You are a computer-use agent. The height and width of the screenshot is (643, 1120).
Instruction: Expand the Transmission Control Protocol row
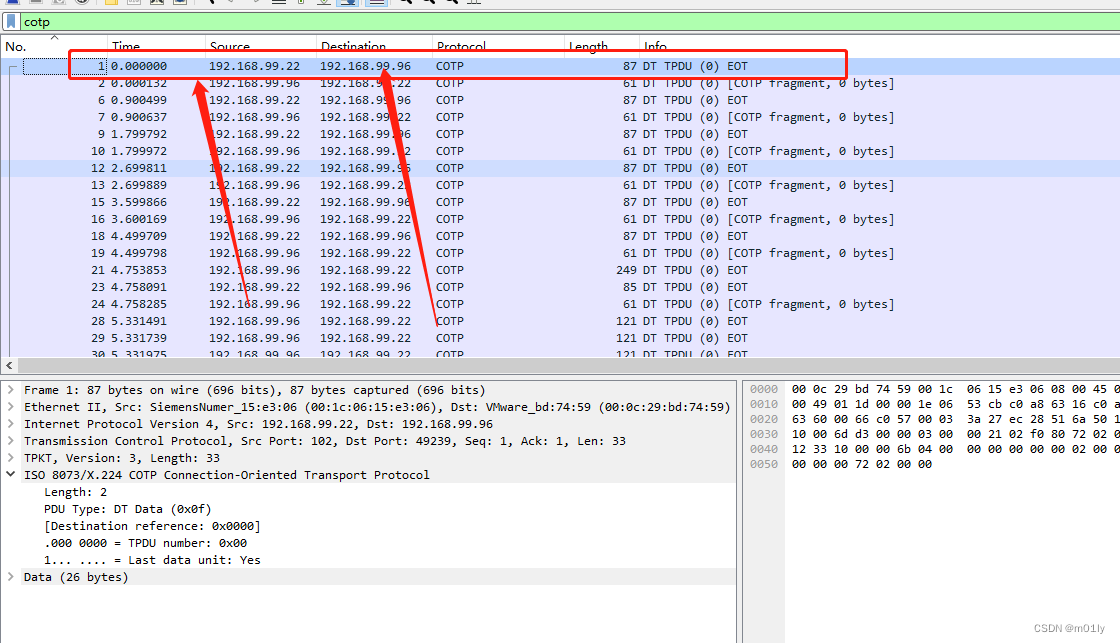pyautogui.click(x=11, y=441)
